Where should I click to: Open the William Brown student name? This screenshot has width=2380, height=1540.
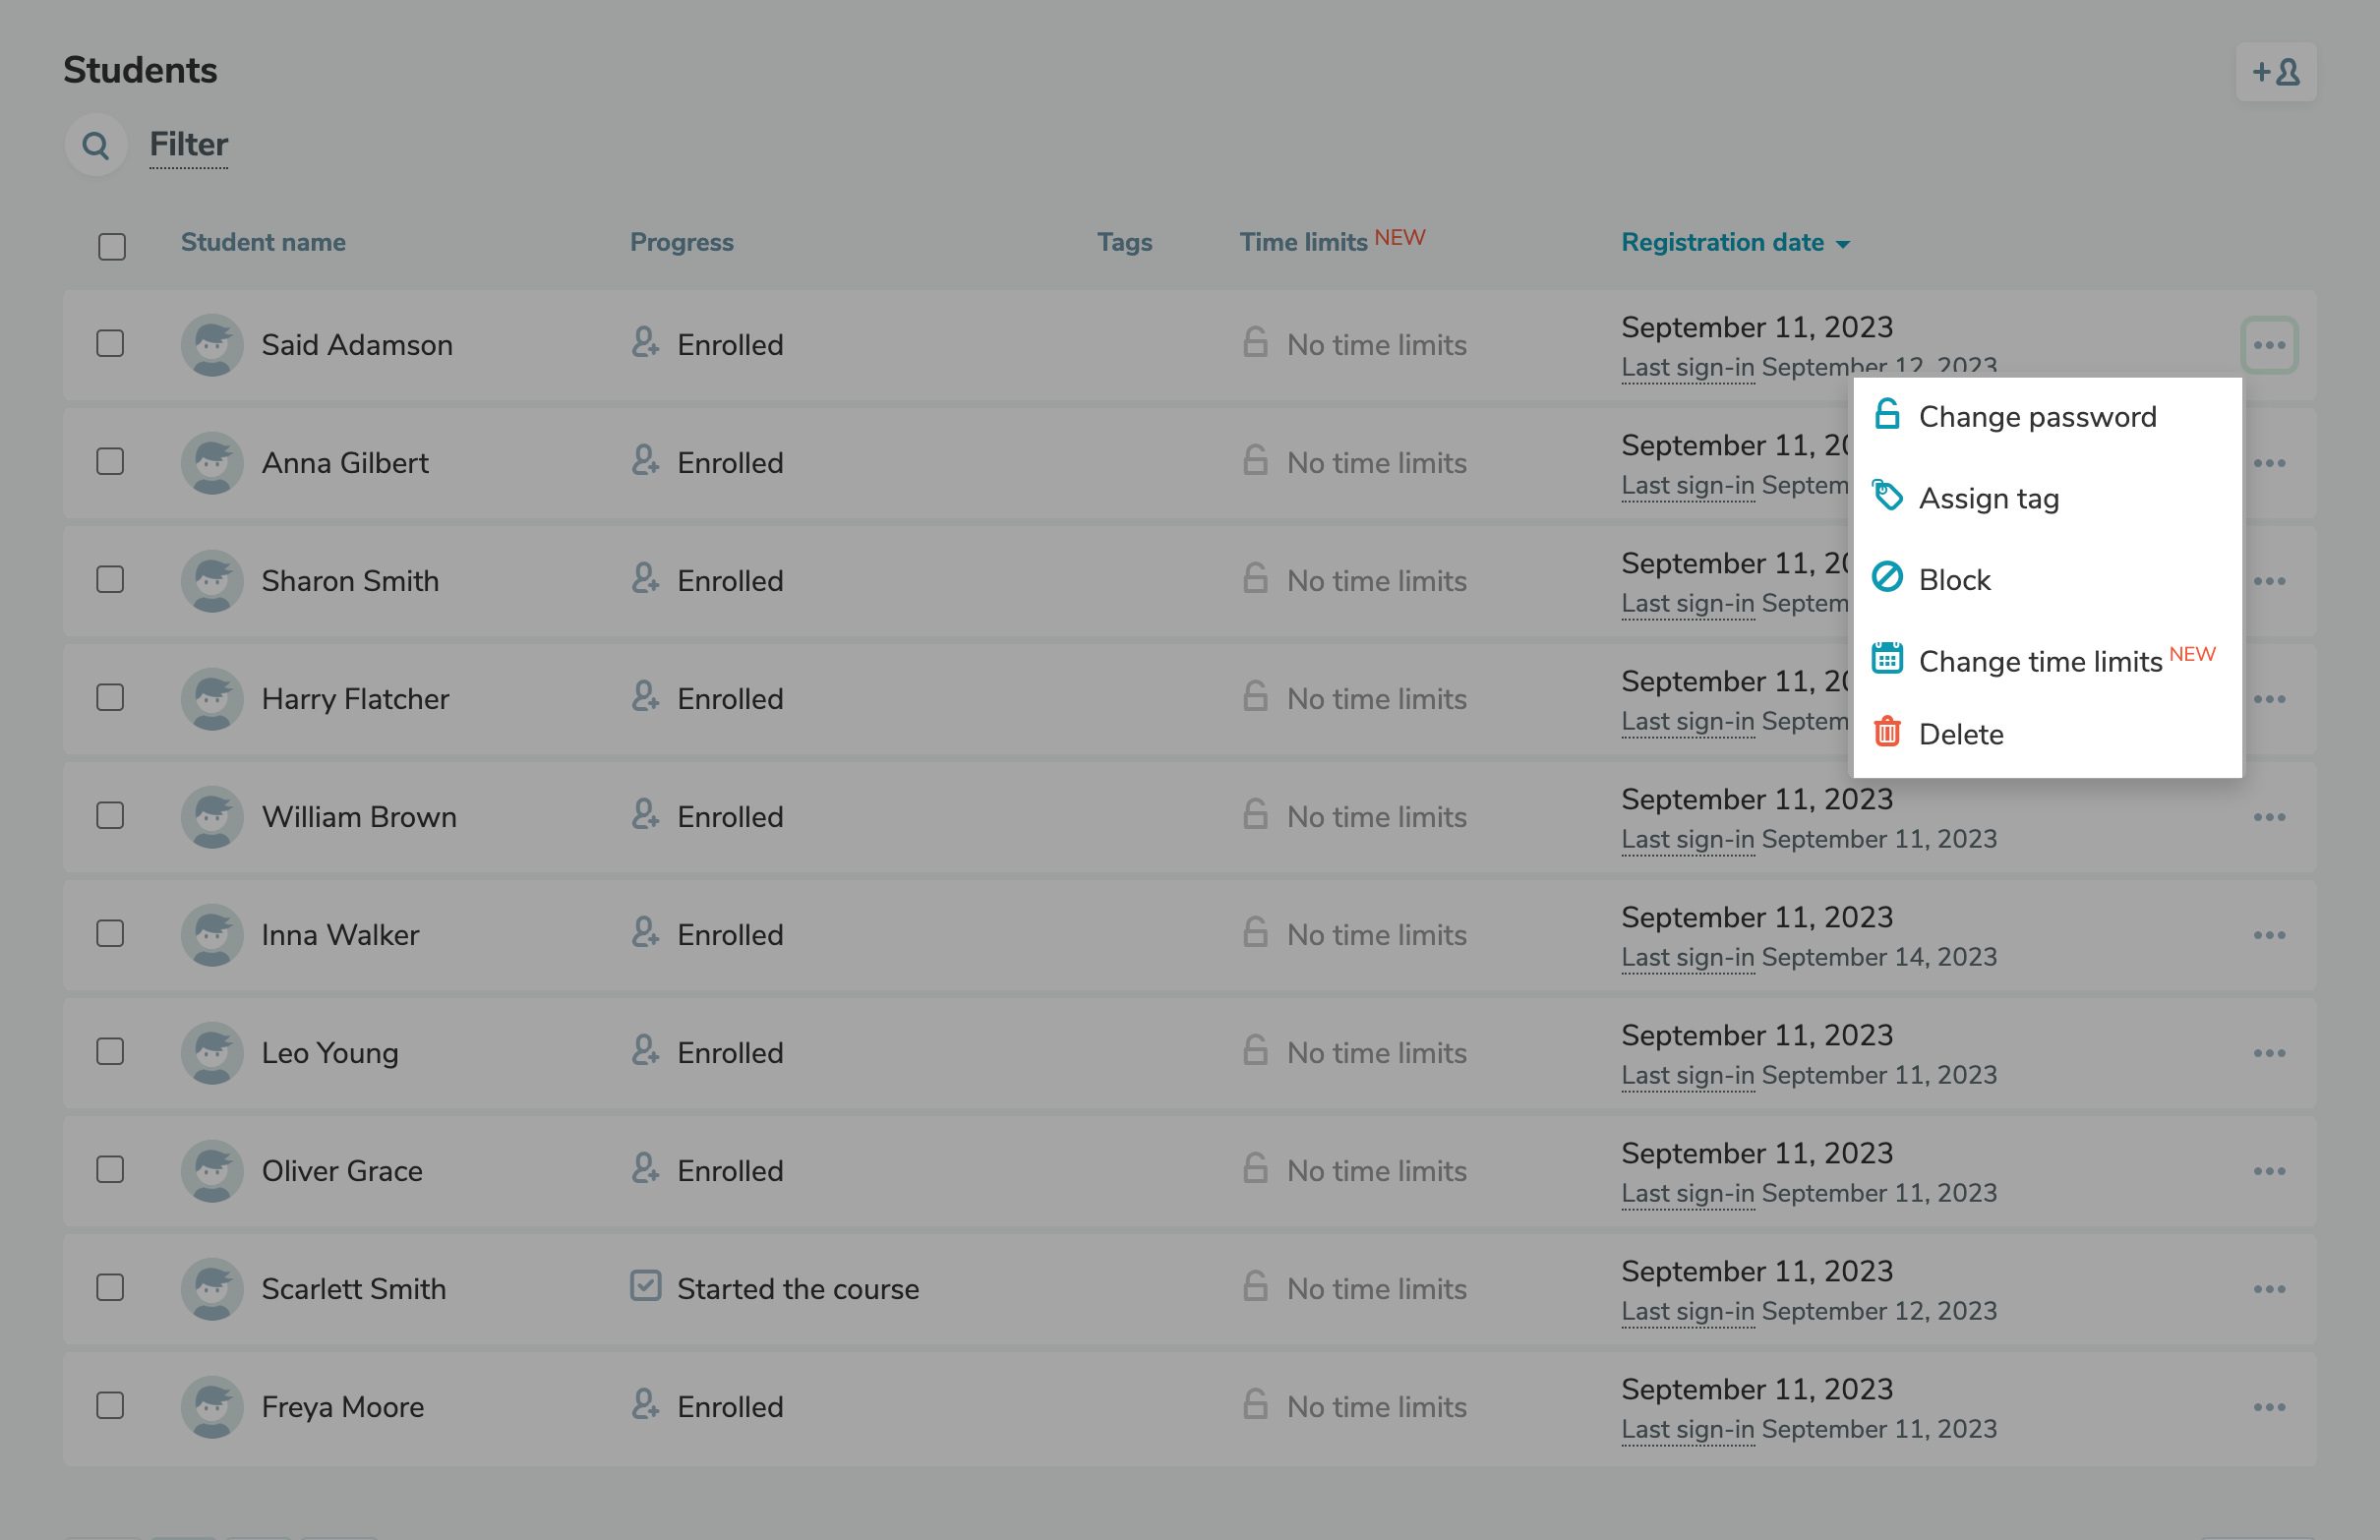pos(359,817)
